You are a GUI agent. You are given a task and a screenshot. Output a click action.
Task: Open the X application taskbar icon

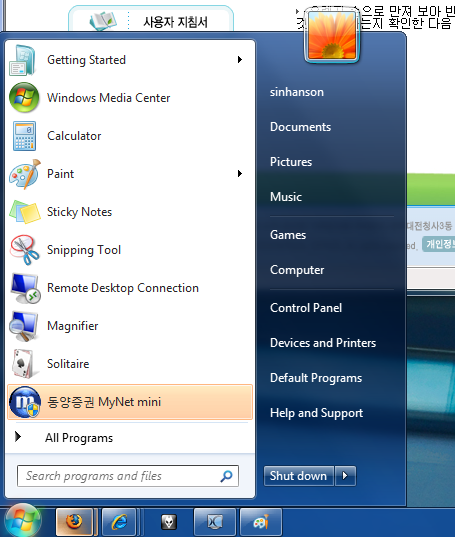pos(215,522)
